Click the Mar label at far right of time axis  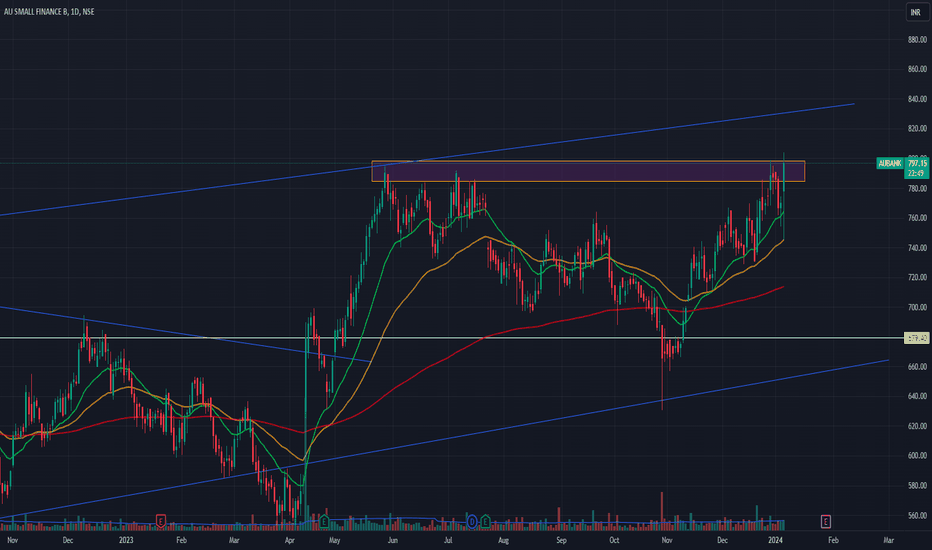click(x=889, y=540)
